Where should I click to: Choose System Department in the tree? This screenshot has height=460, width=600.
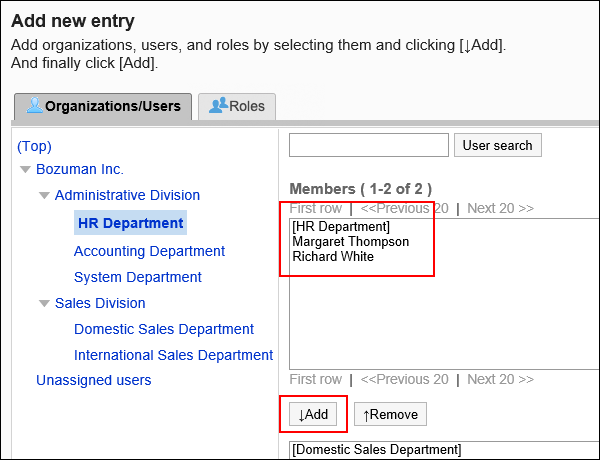coord(138,277)
